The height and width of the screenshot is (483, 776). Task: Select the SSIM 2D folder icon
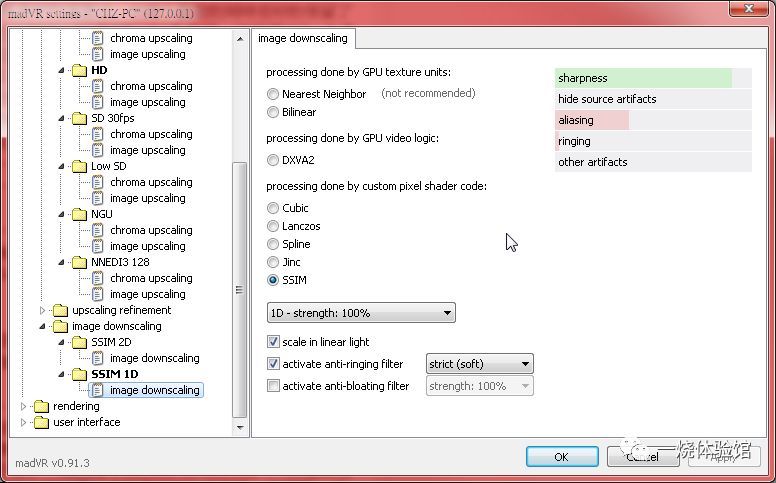[80, 342]
